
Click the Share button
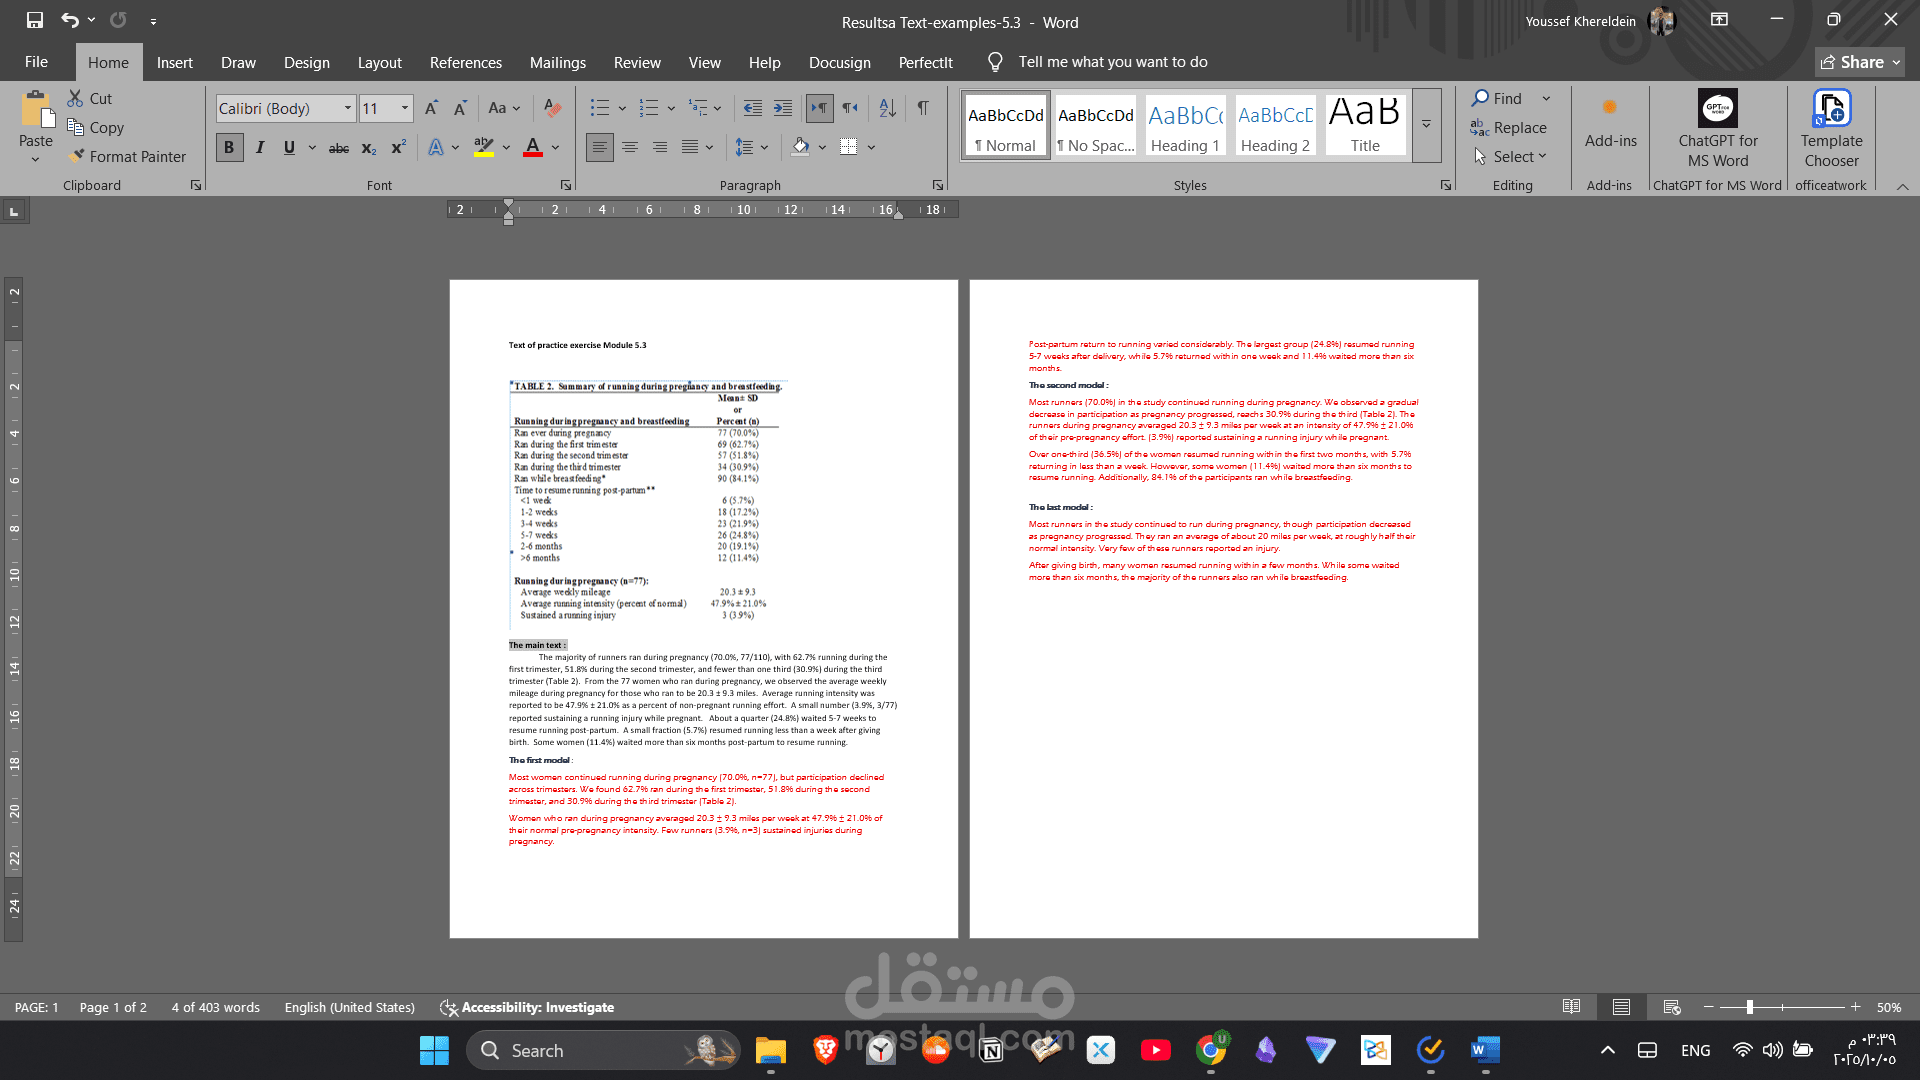[x=1859, y=62]
